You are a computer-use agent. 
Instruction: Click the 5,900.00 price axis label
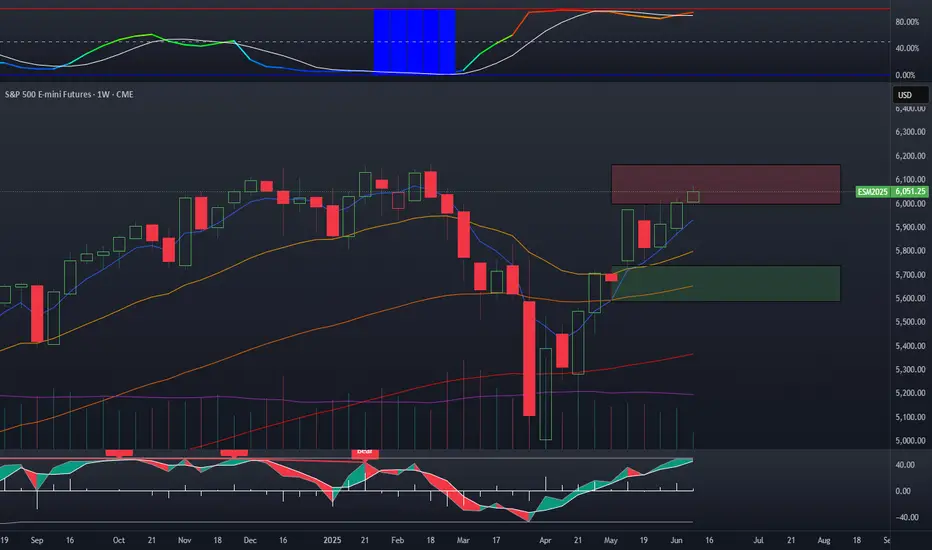pos(911,227)
